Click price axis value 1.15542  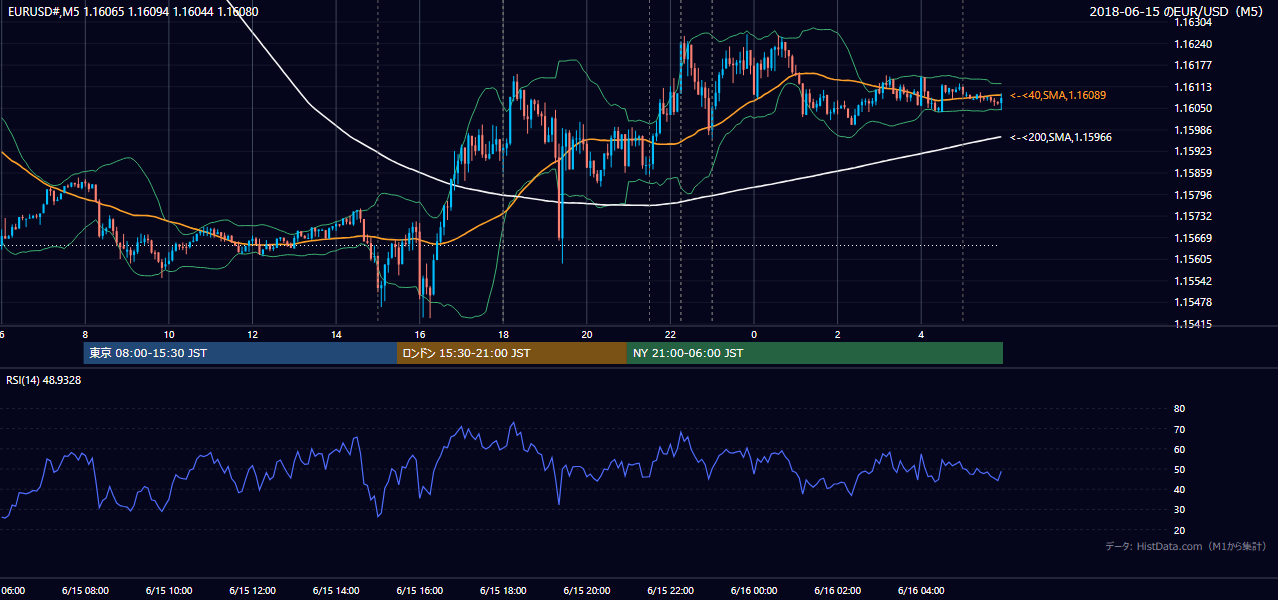tap(1194, 281)
